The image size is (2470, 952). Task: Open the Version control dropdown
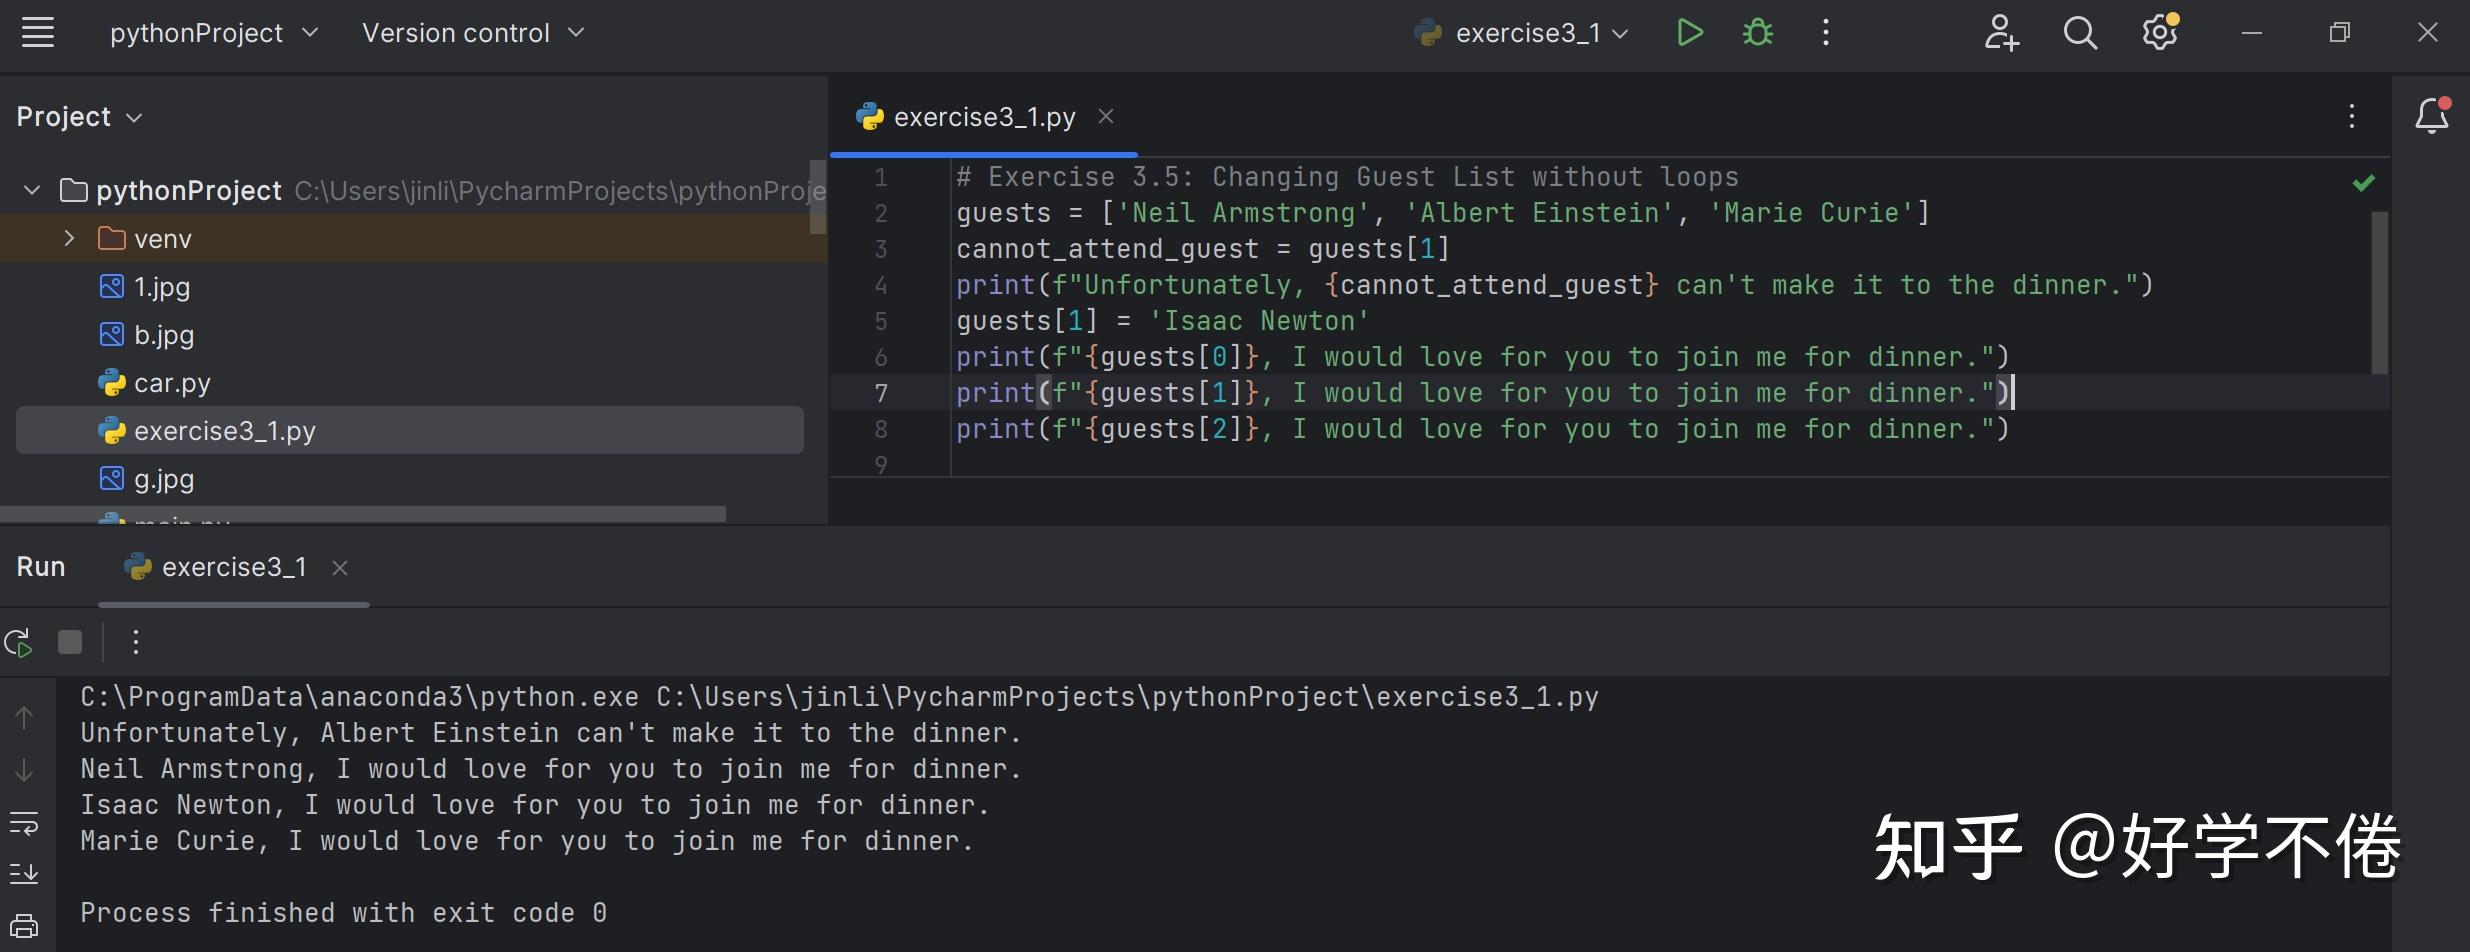pyautogui.click(x=473, y=33)
